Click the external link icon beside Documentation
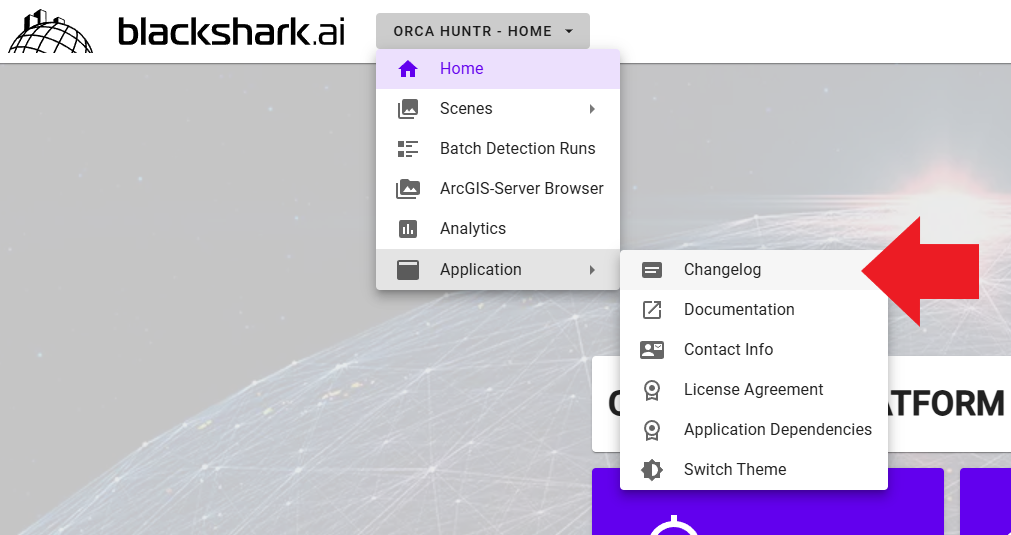The height and width of the screenshot is (535, 1011). pyautogui.click(x=652, y=310)
